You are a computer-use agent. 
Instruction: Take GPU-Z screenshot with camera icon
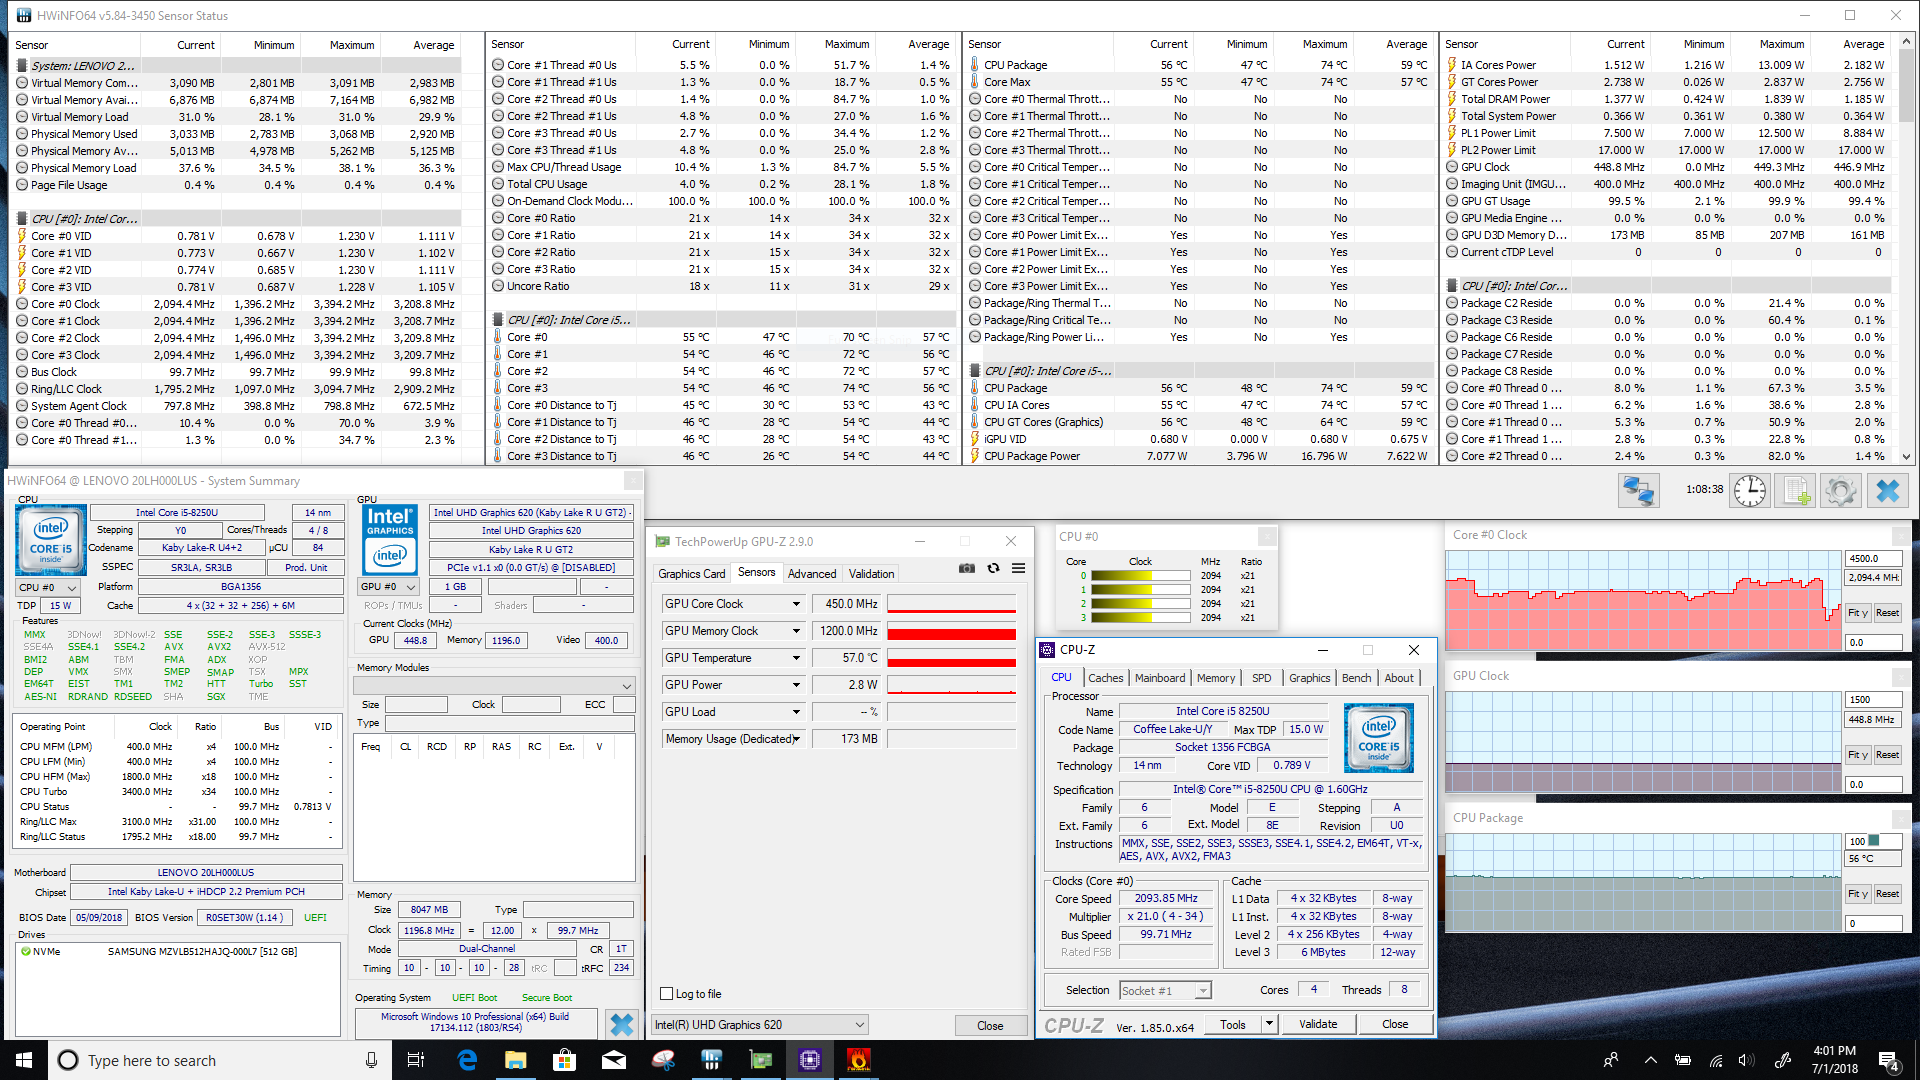[966, 568]
